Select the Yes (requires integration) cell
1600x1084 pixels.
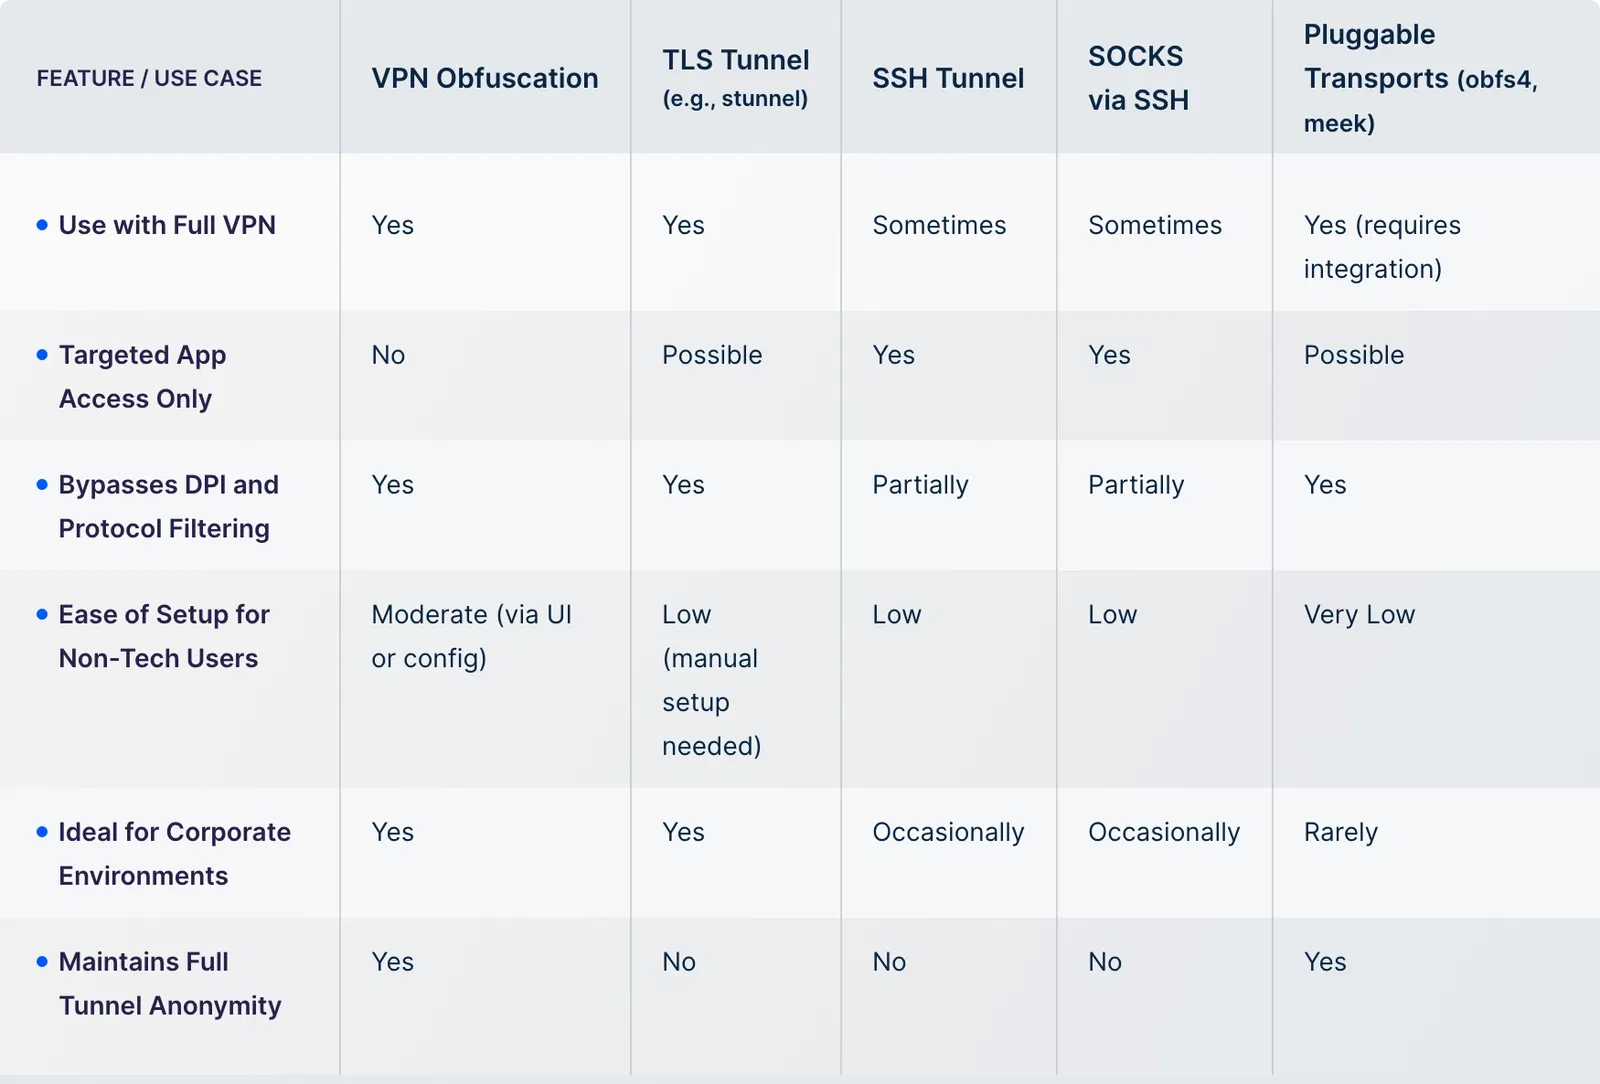click(1382, 247)
